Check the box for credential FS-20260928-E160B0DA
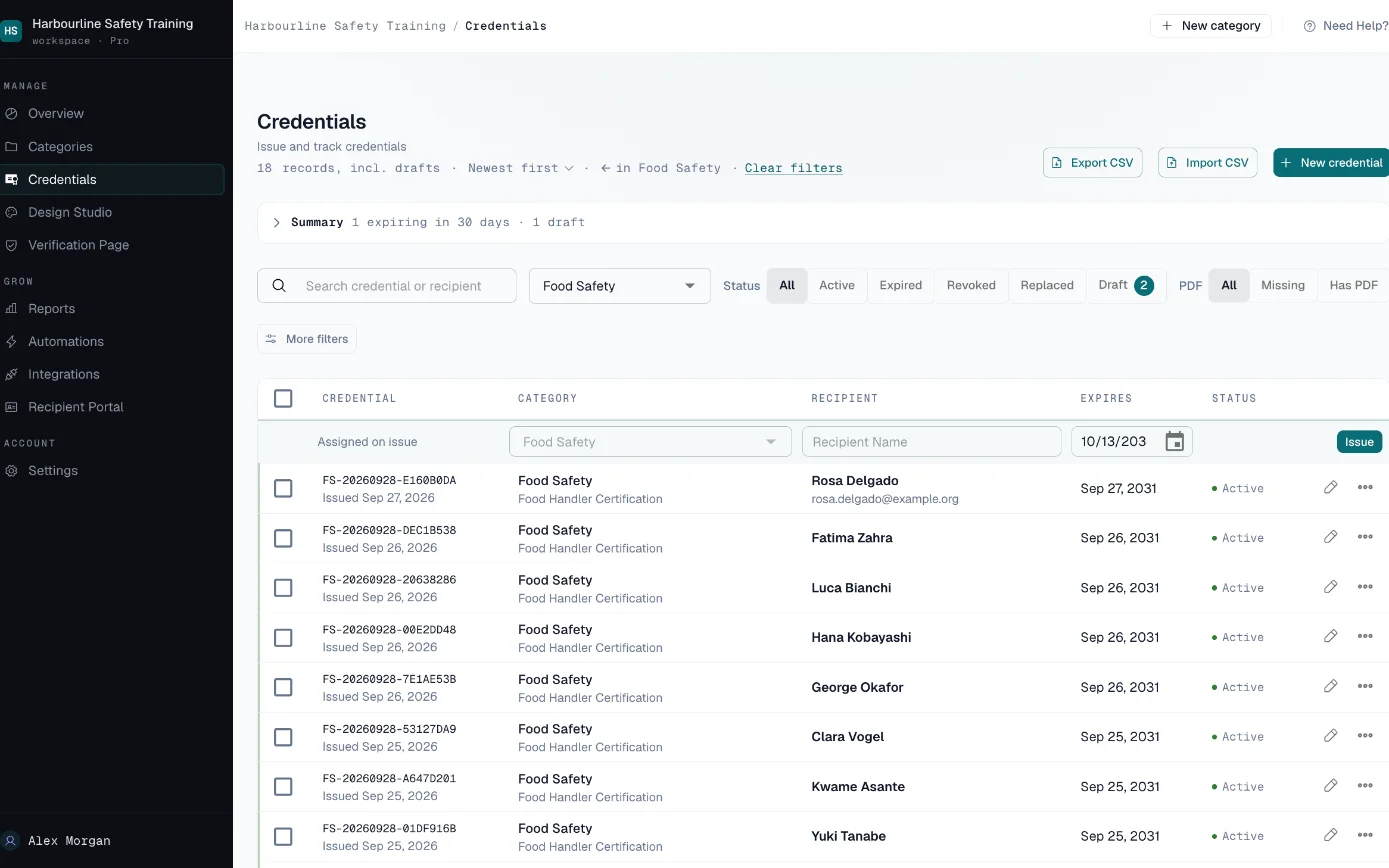This screenshot has height=868, width=1389. coord(283,488)
